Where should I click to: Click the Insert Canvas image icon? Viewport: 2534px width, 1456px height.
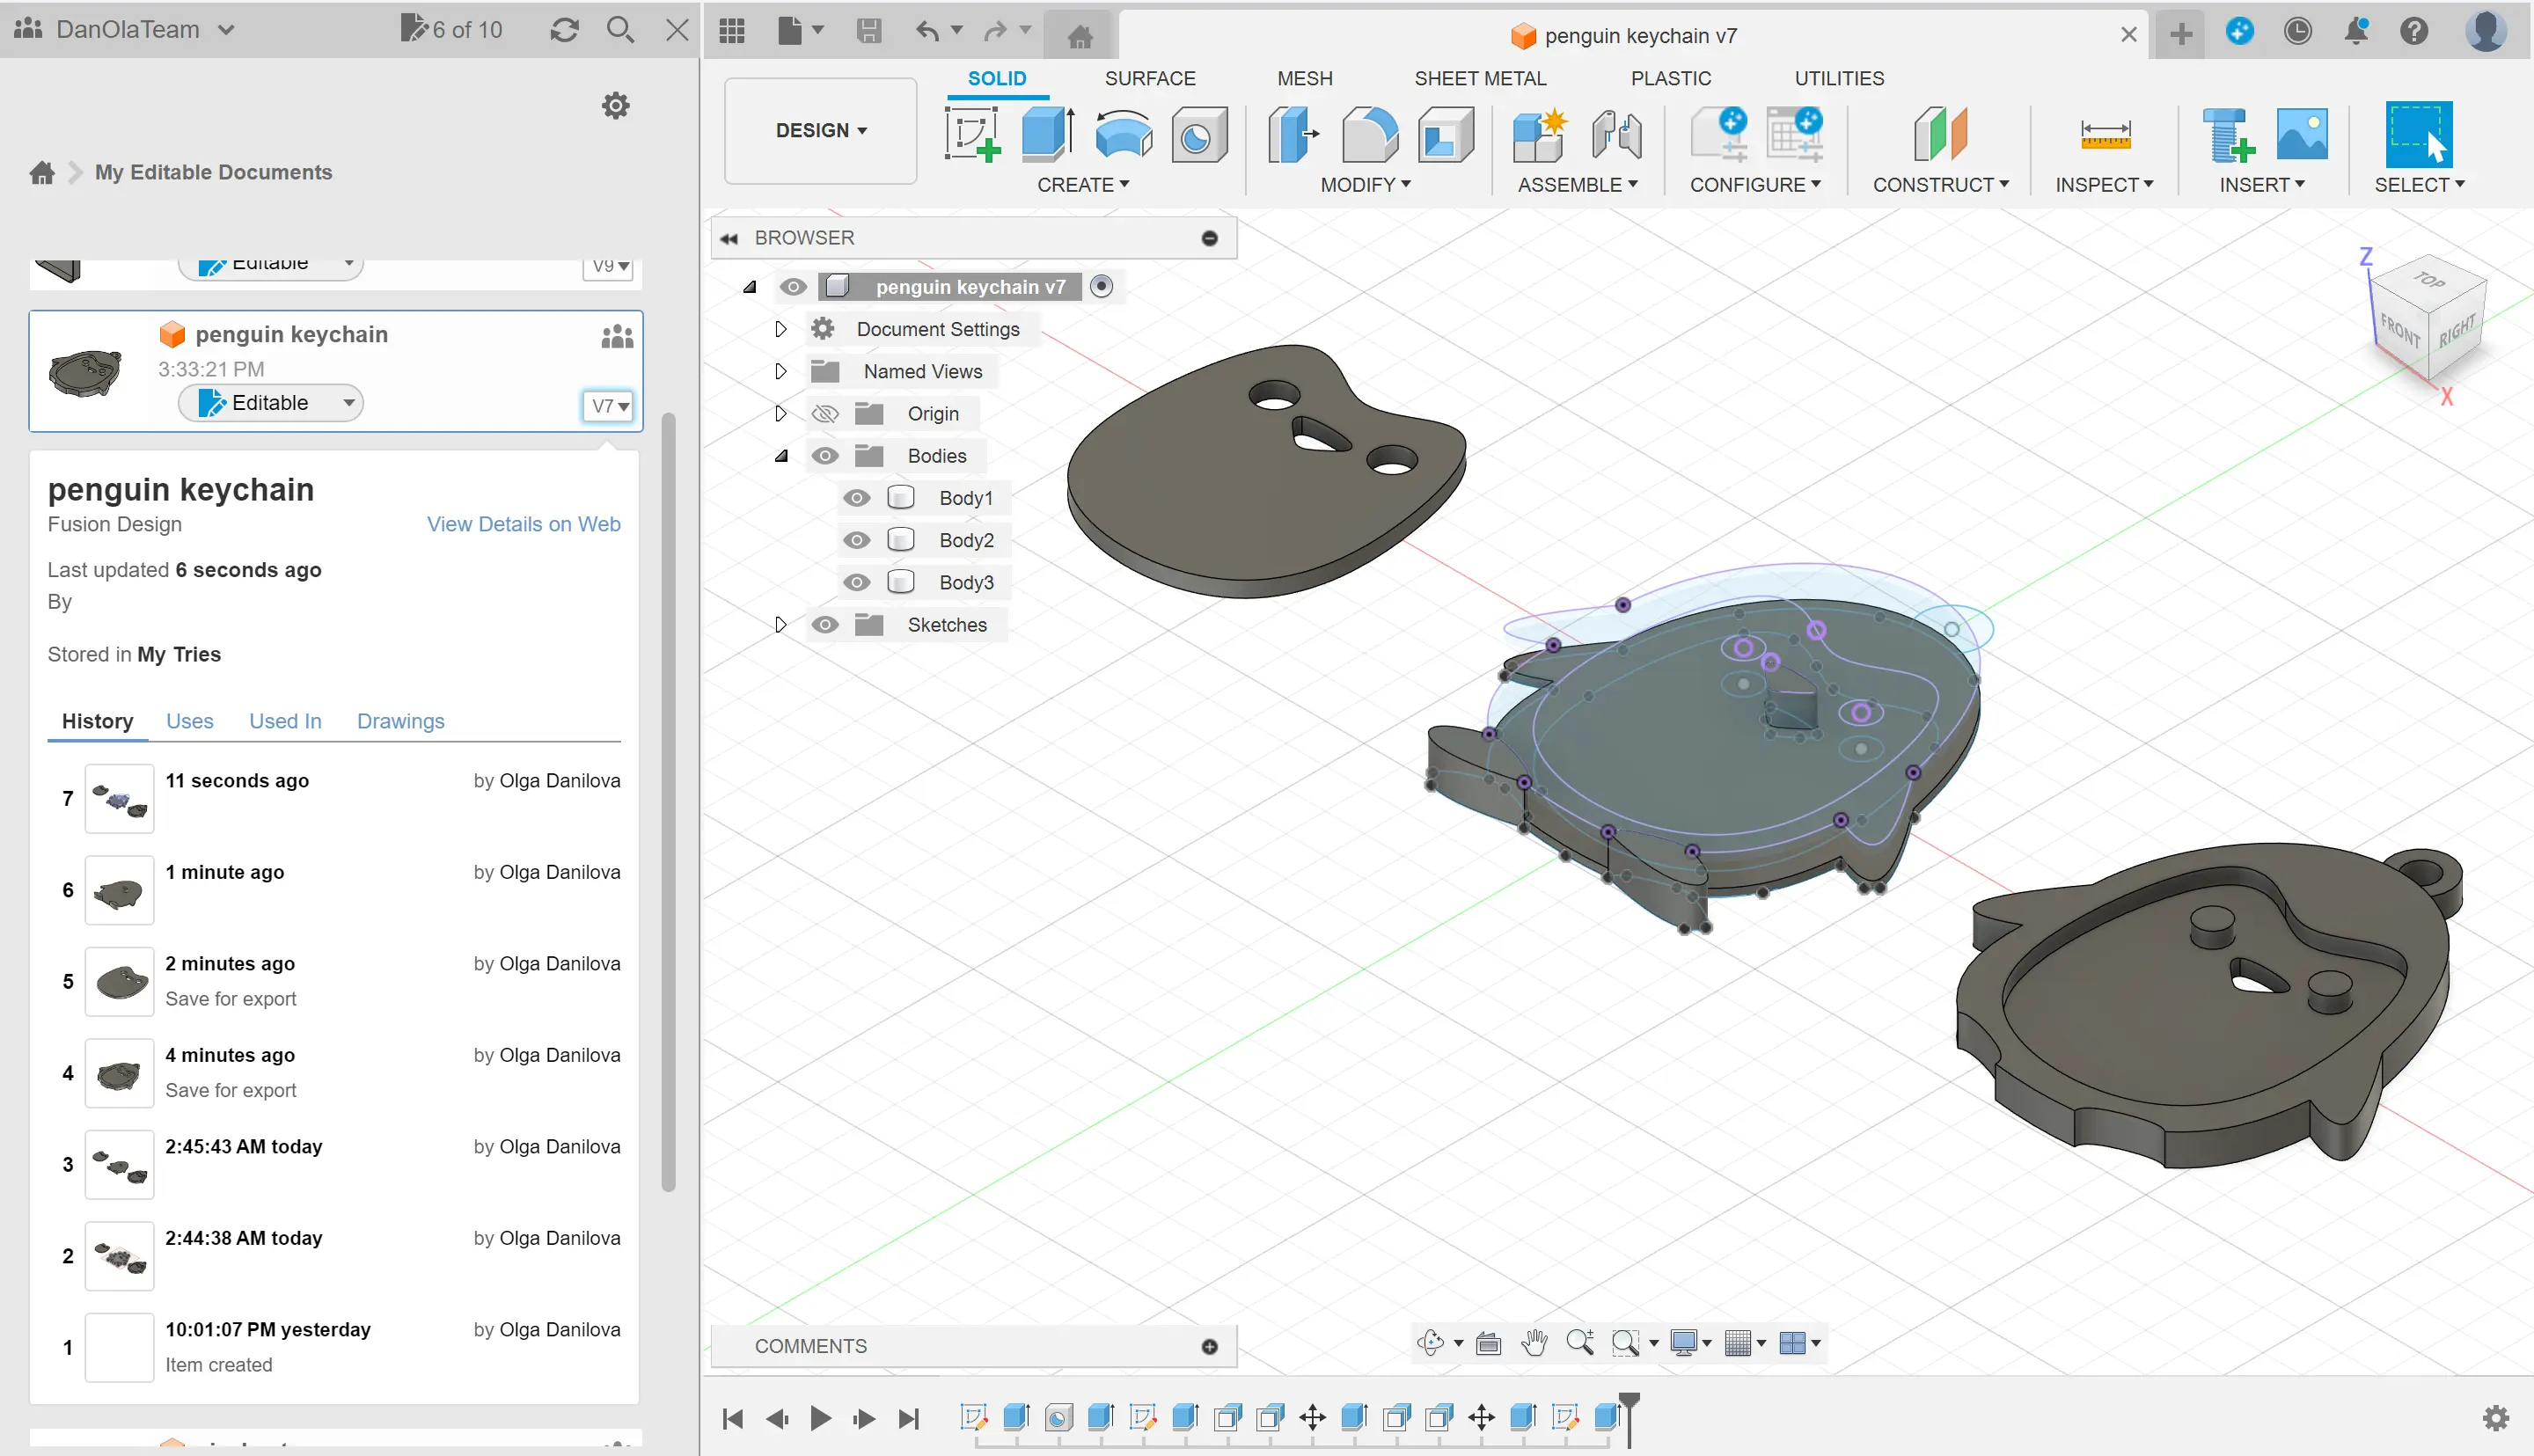pos(2302,134)
